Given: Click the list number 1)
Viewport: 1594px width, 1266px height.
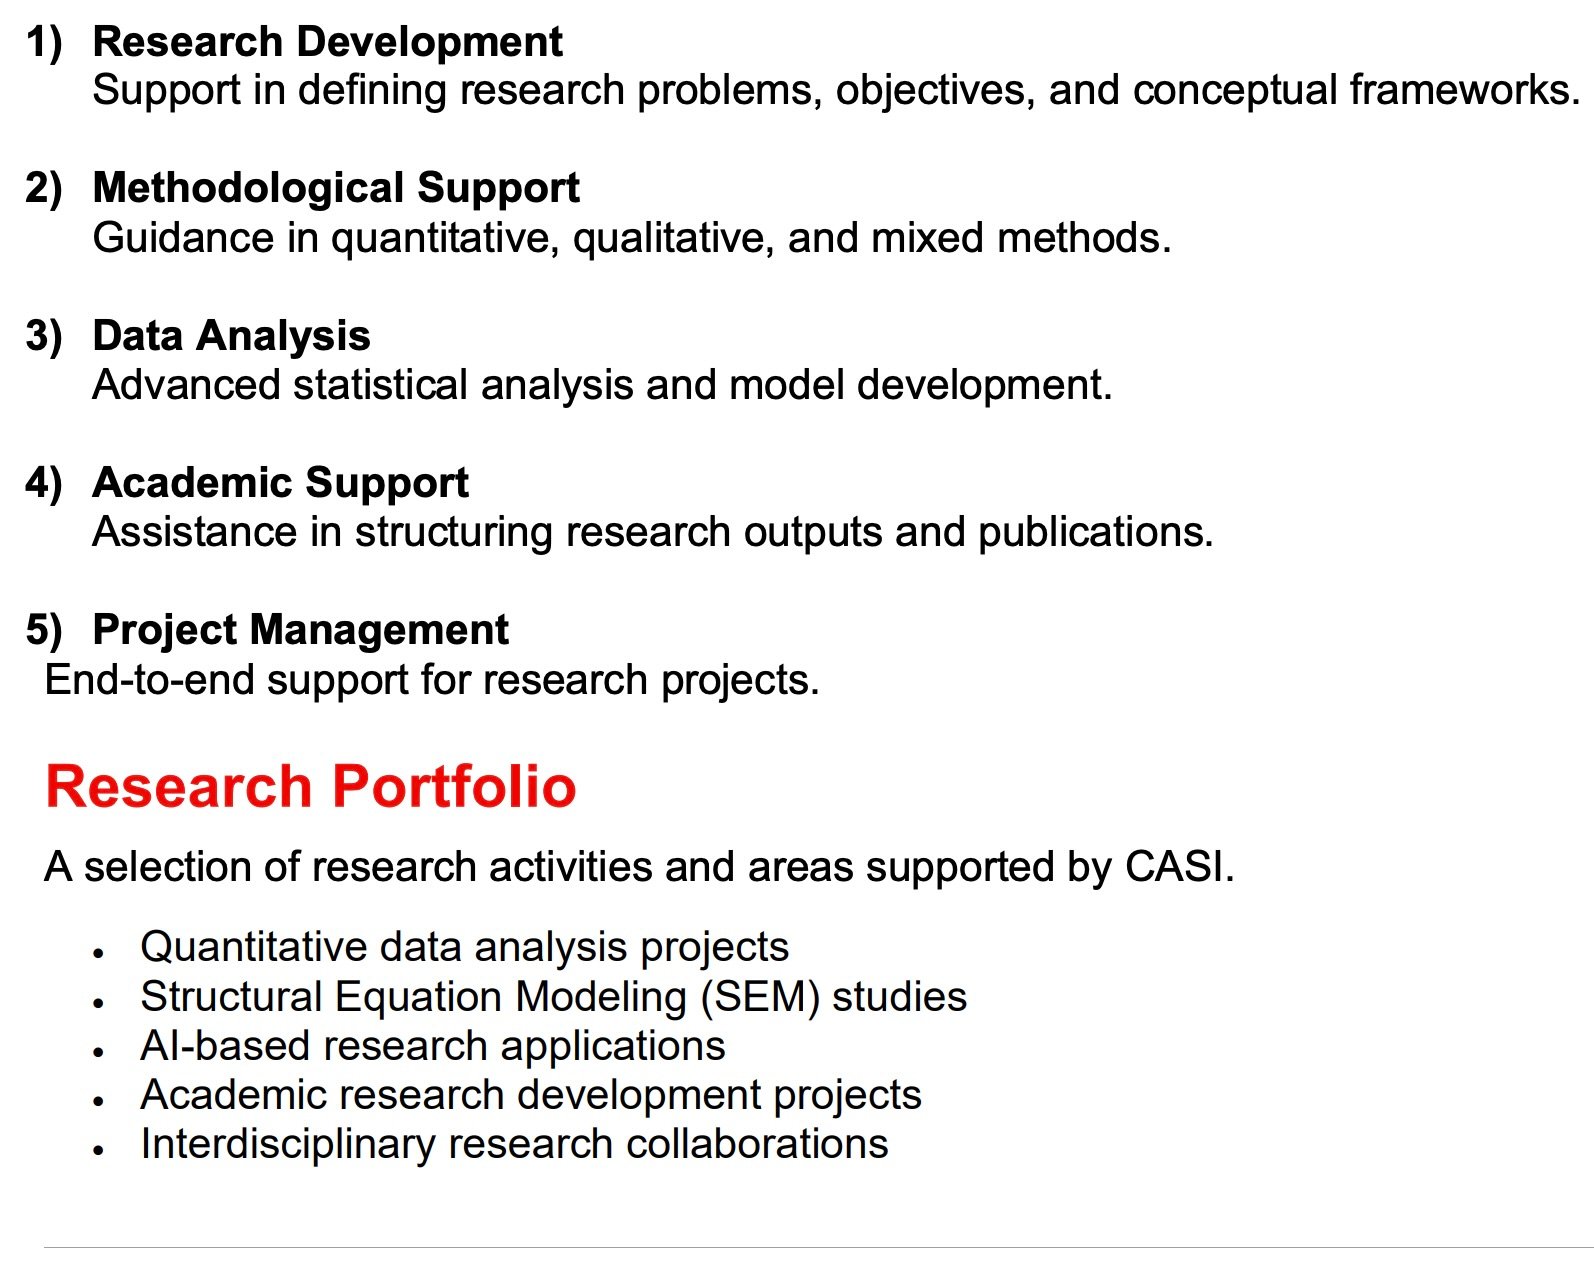Looking at the screenshot, I should [44, 43].
